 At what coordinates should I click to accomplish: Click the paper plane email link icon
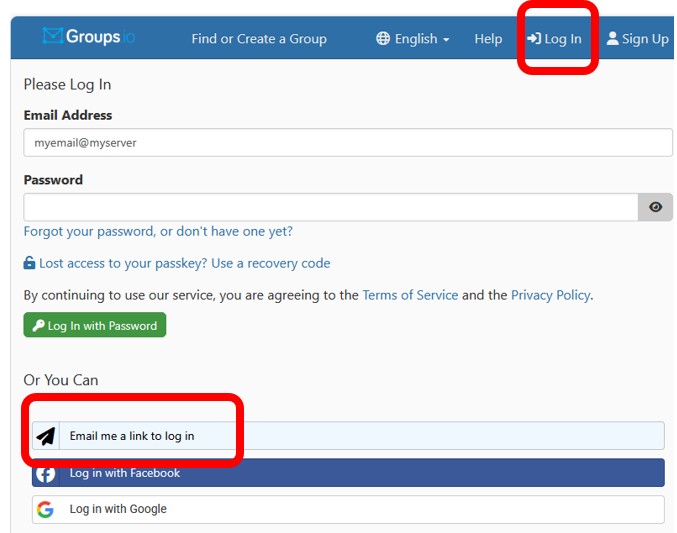click(x=45, y=436)
